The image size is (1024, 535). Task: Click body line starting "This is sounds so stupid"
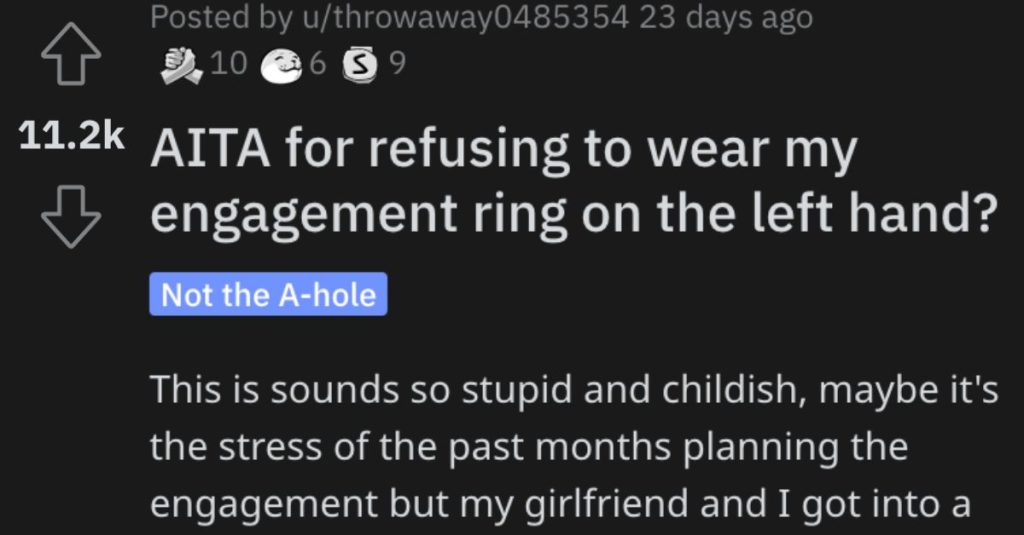pos(574,390)
